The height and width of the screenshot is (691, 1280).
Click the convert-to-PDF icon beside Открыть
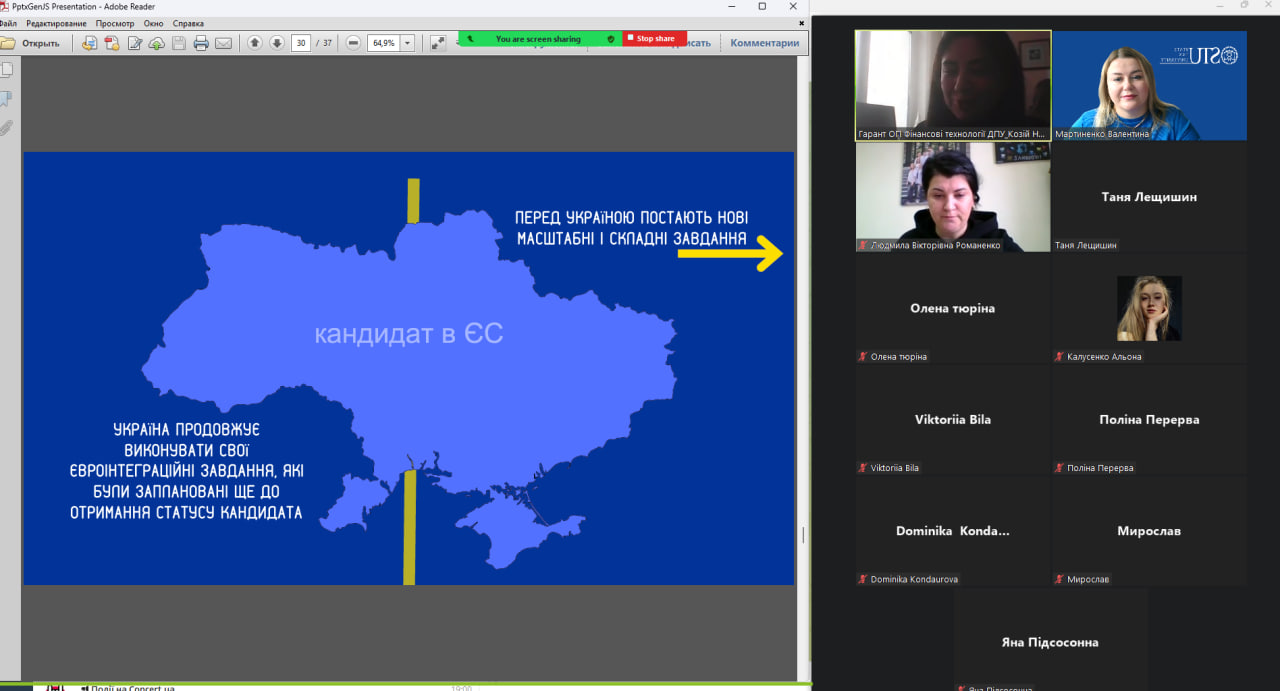click(89, 43)
